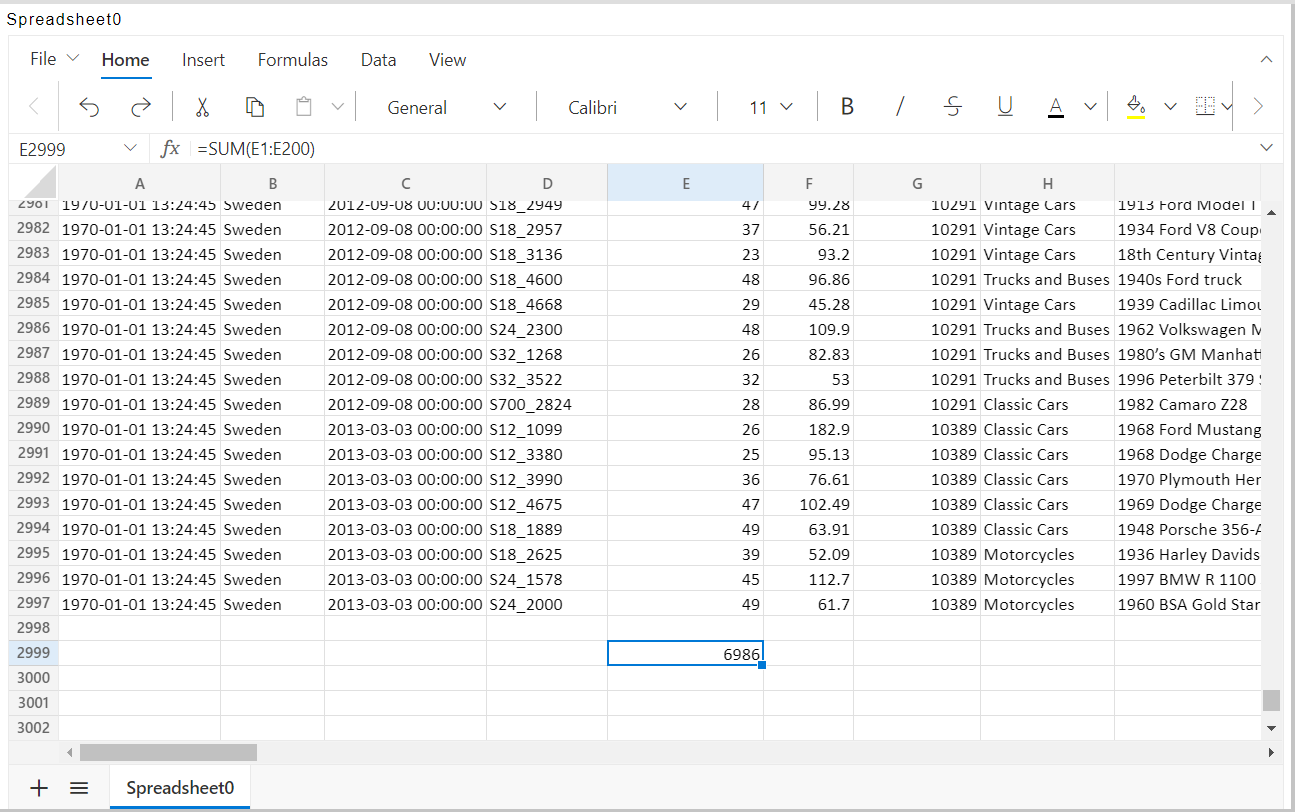Redo the last undone action
Viewport: 1295px width, 812px height.
click(x=141, y=107)
